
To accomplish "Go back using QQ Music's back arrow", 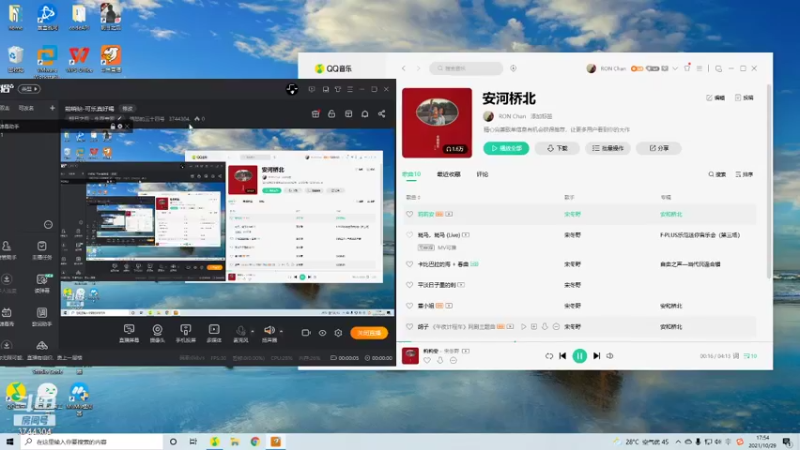I will click(x=404, y=68).
